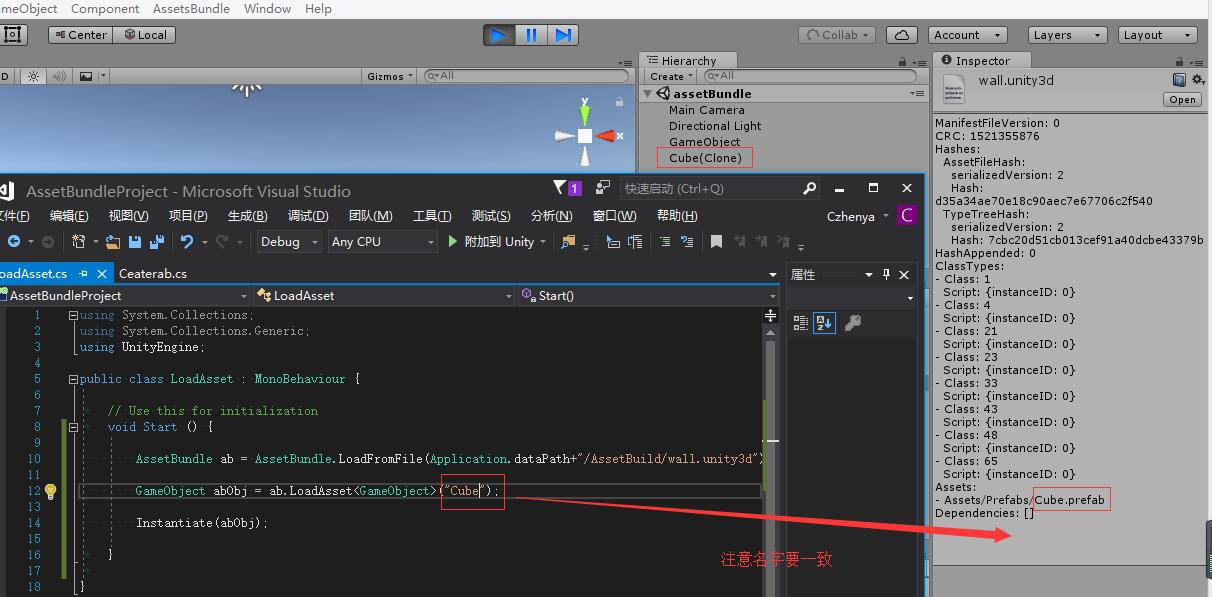The width and height of the screenshot is (1212, 597).
Task: Click the Save All icon
Action: click(157, 241)
